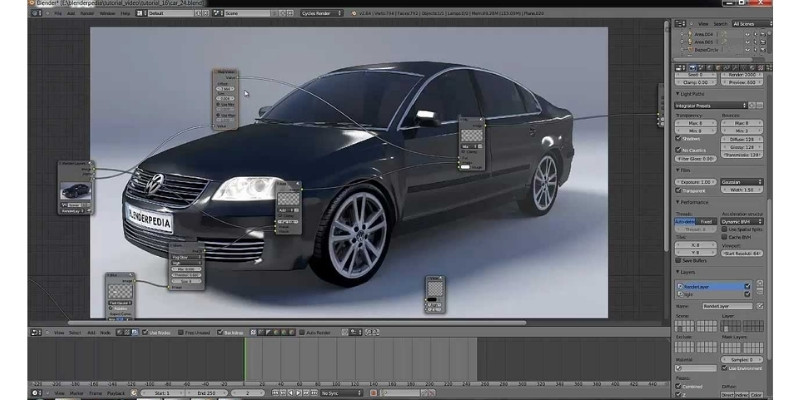This screenshot has width=800, height=400.
Task: Open the Integrator Presets dropdown
Action: point(711,106)
